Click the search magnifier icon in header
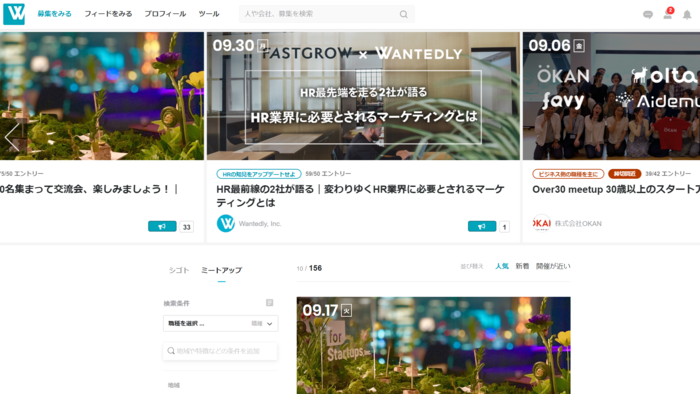The height and width of the screenshot is (394, 700). [404, 14]
